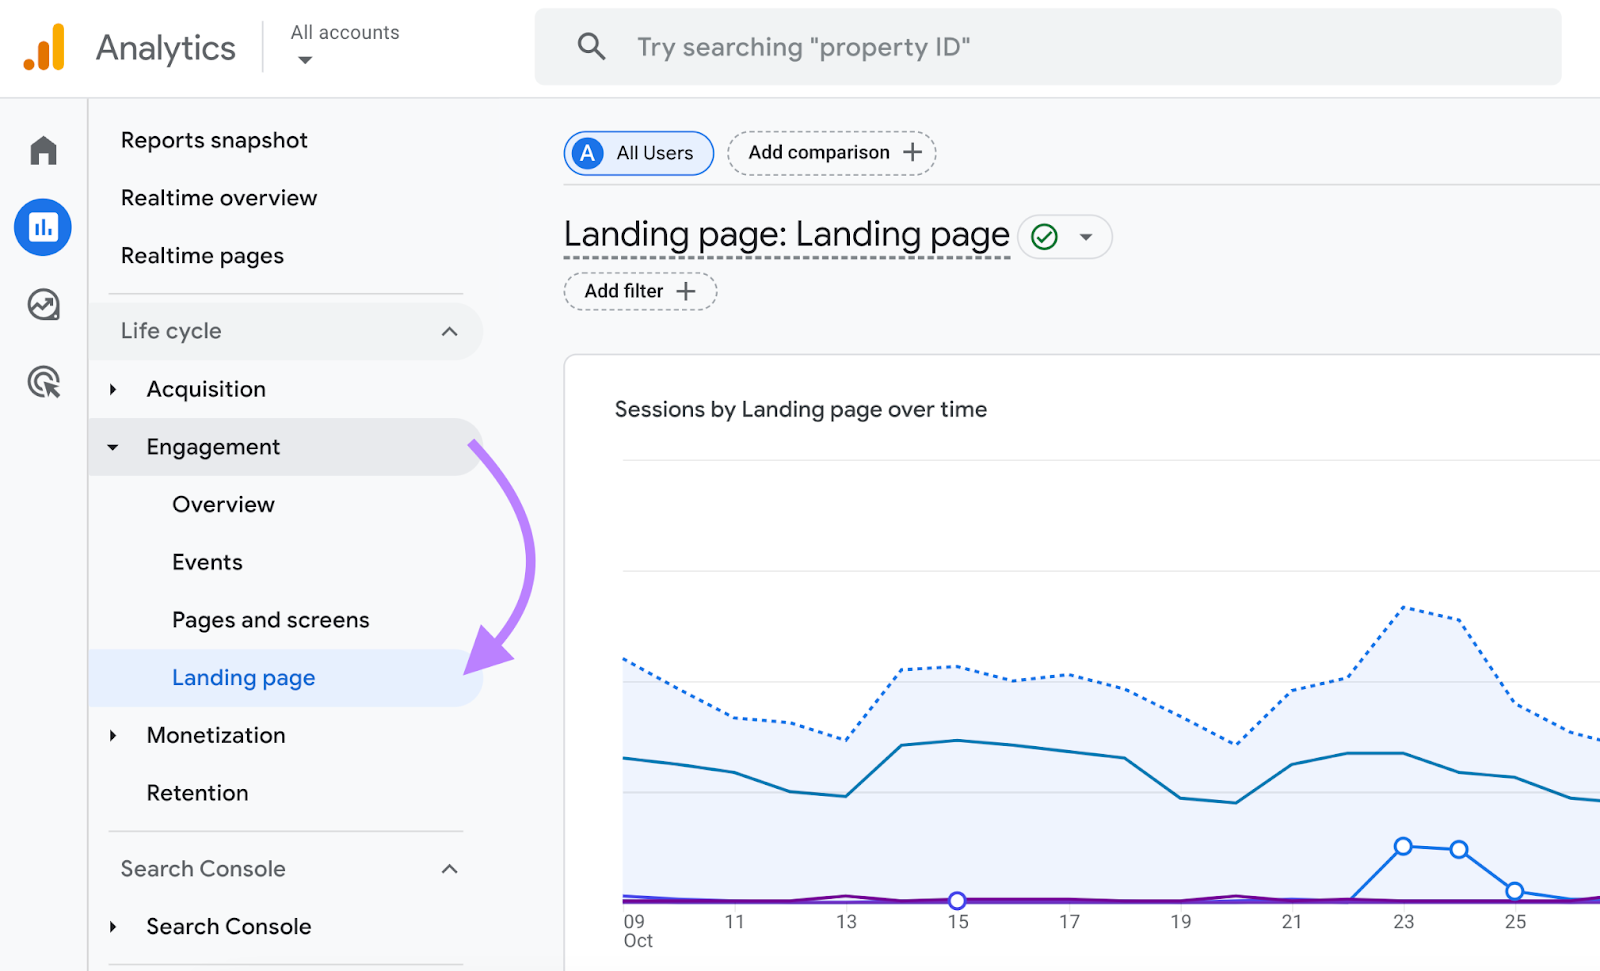Collapse the Search Console section header
Screen dimensions: 1600x971
pos(449,869)
